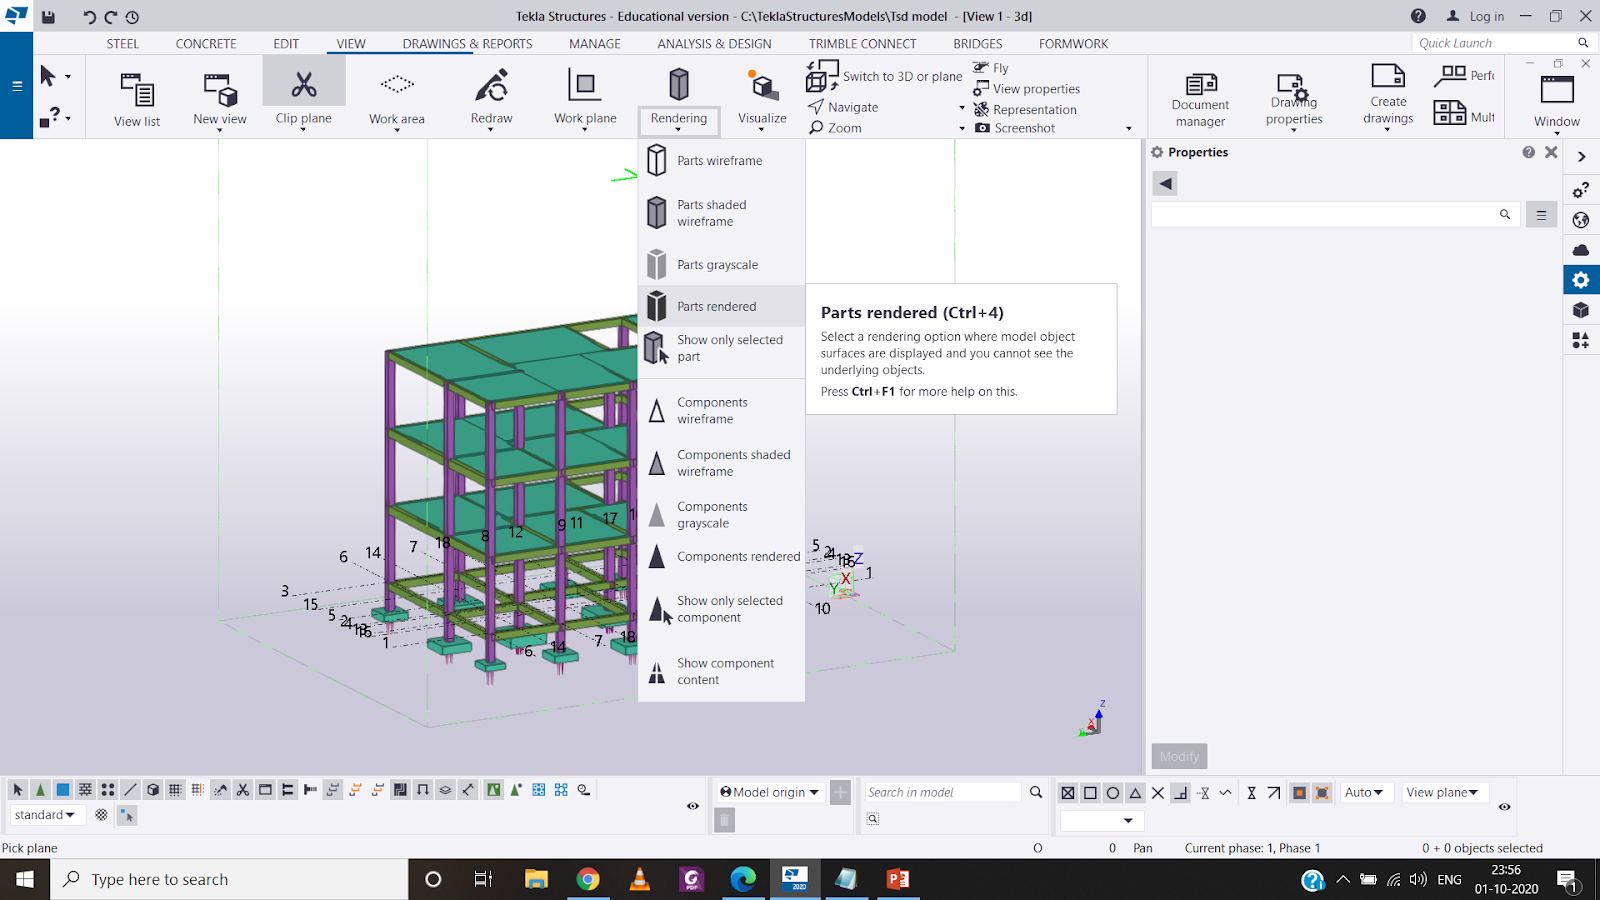The image size is (1600, 900).
Task: Click Switch to 3D or plane
Action: [x=885, y=76]
